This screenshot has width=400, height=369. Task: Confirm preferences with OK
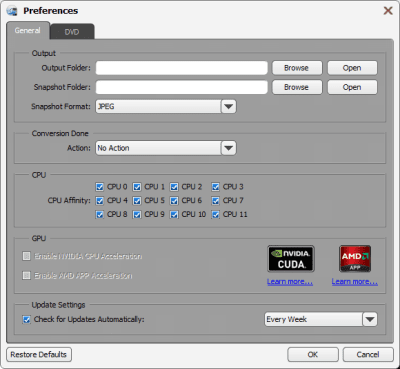click(313, 355)
